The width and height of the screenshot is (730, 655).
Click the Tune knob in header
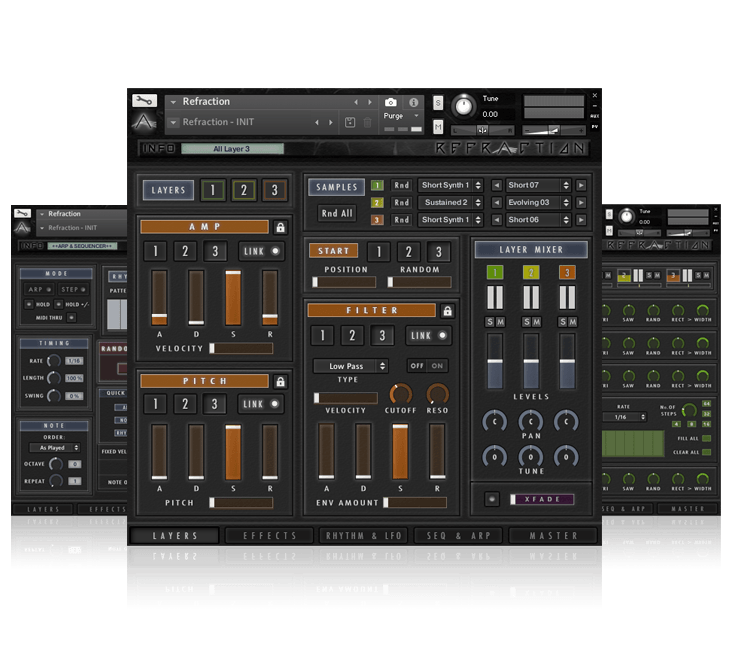tap(463, 107)
